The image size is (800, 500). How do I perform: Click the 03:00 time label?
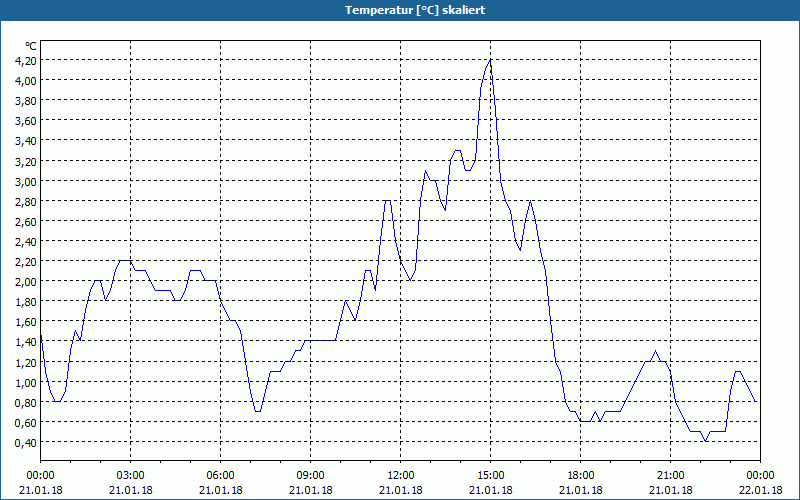pos(131,476)
